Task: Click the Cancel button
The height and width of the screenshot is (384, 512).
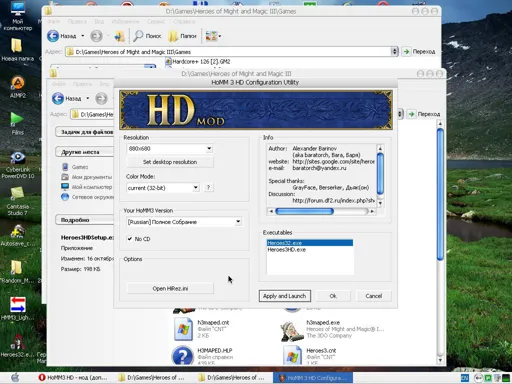Action: tap(374, 296)
